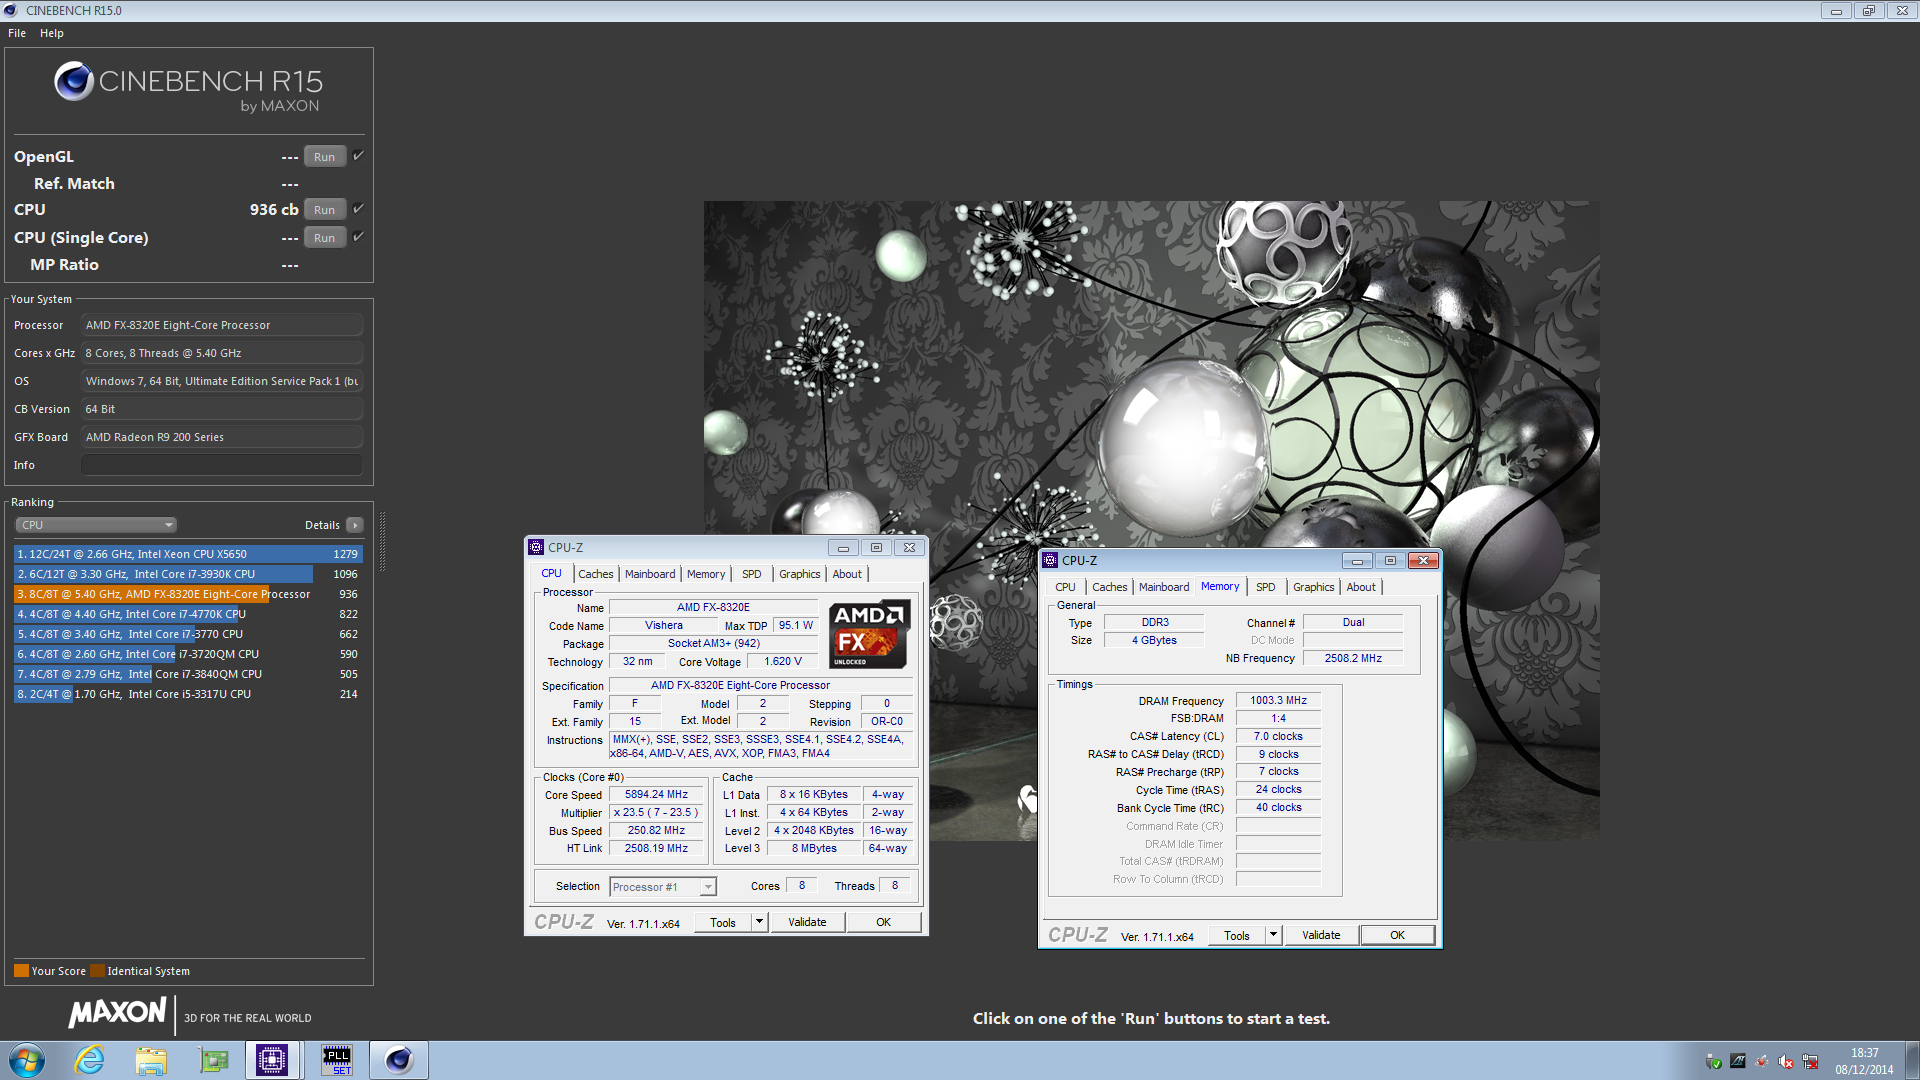Screen dimensions: 1920x1080
Task: Switch to Cinebench taskbar icon
Action: 399,1060
